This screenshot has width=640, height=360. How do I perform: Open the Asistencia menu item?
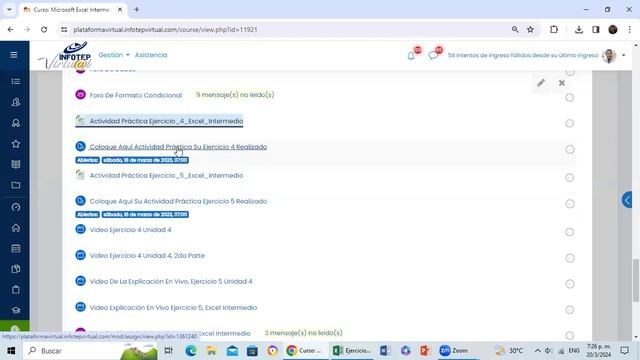151,55
